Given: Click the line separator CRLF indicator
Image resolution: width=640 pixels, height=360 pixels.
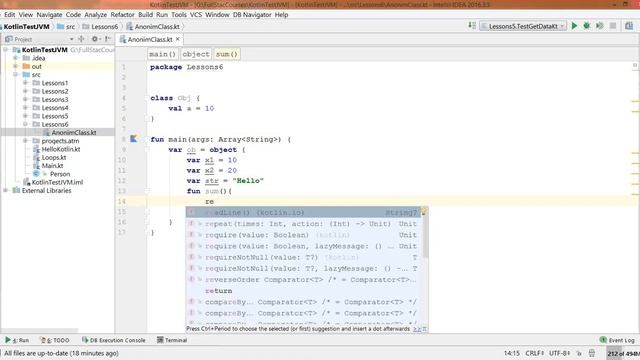Looking at the screenshot, I should (534, 353).
